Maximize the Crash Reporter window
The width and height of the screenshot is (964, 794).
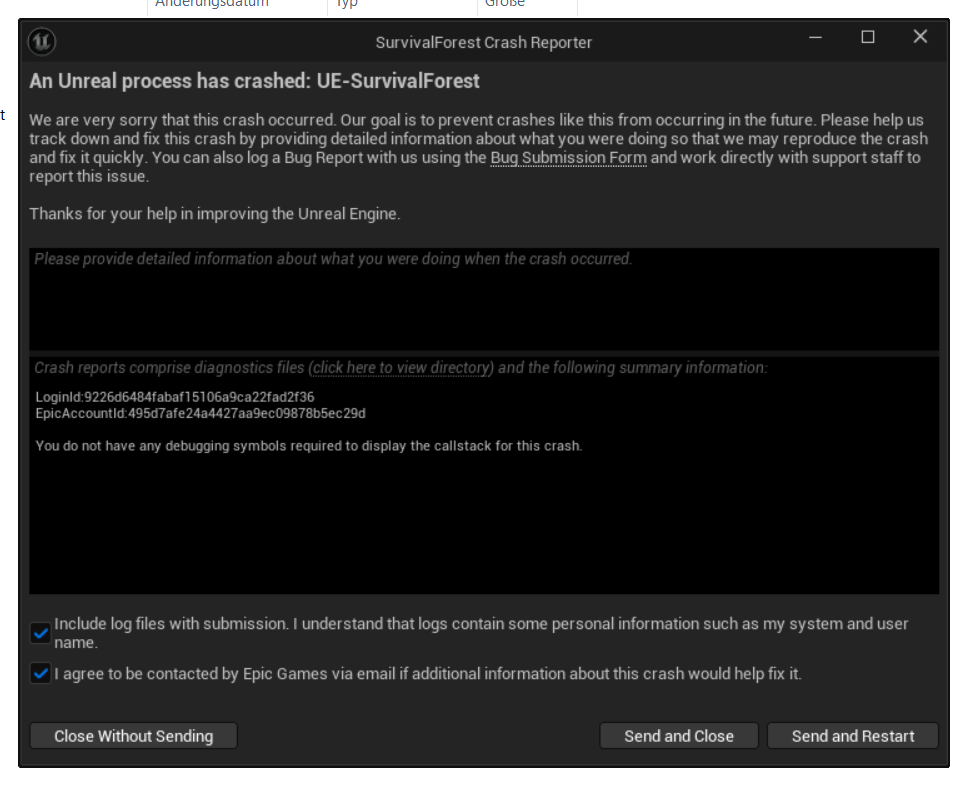(x=868, y=37)
